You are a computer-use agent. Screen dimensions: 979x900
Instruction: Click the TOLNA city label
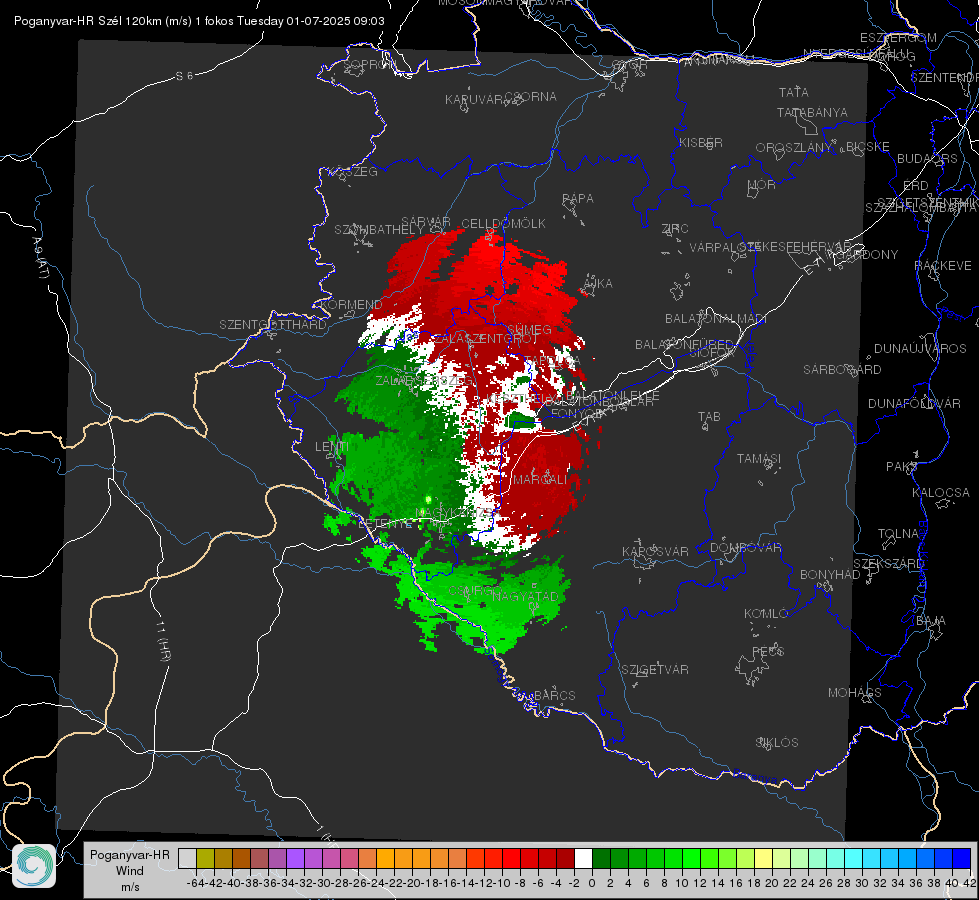[898, 534]
